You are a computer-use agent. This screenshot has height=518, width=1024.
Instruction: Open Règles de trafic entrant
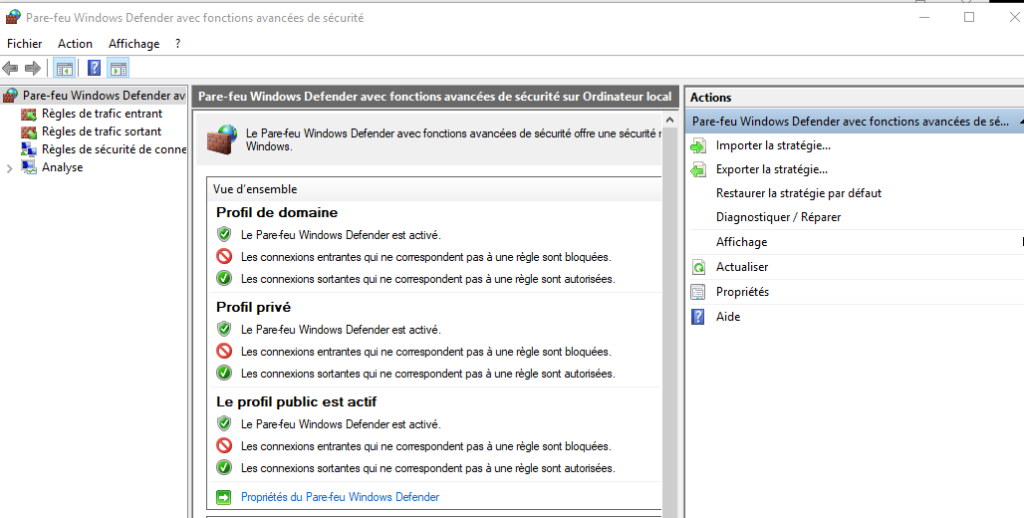pos(102,114)
